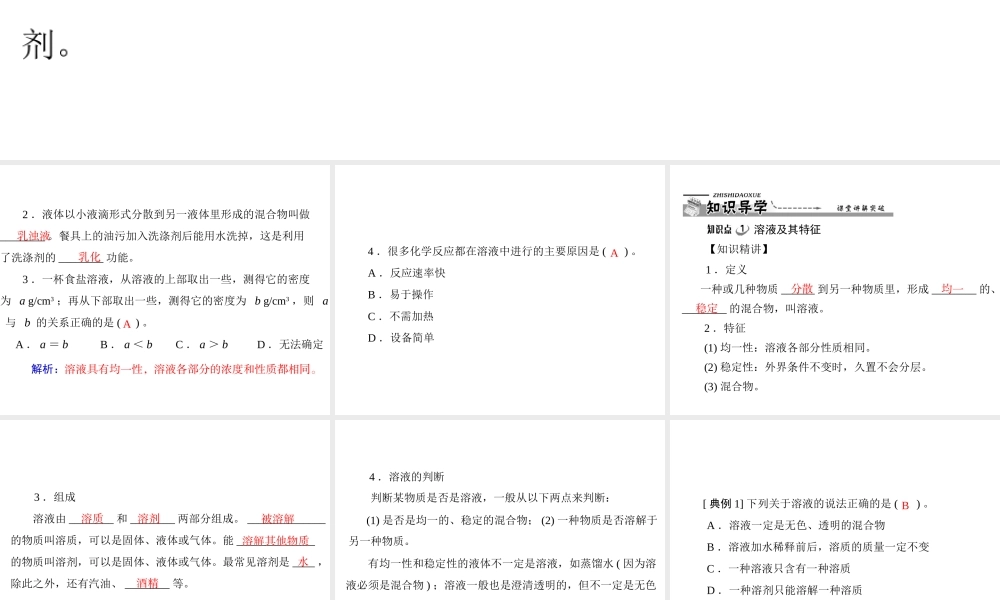Viewport: 1000px width, 600px height.
Task: Click red answer B in 典例1
Action: (905, 505)
